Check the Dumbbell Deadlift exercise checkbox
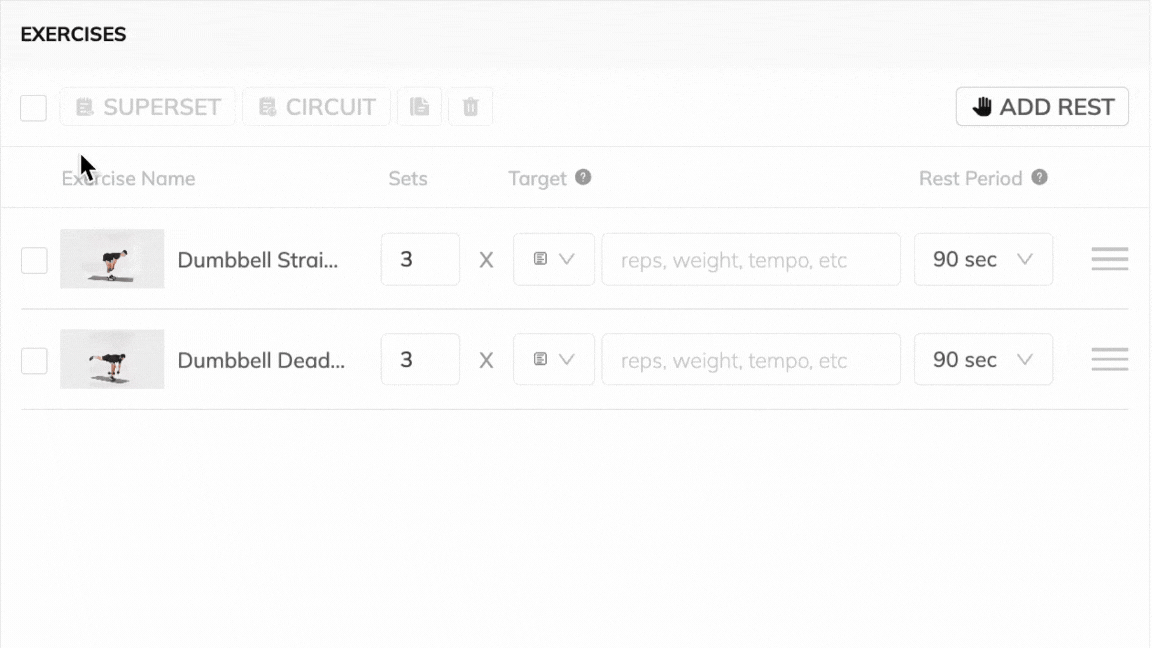Viewport: 1152px width, 648px height. point(34,360)
